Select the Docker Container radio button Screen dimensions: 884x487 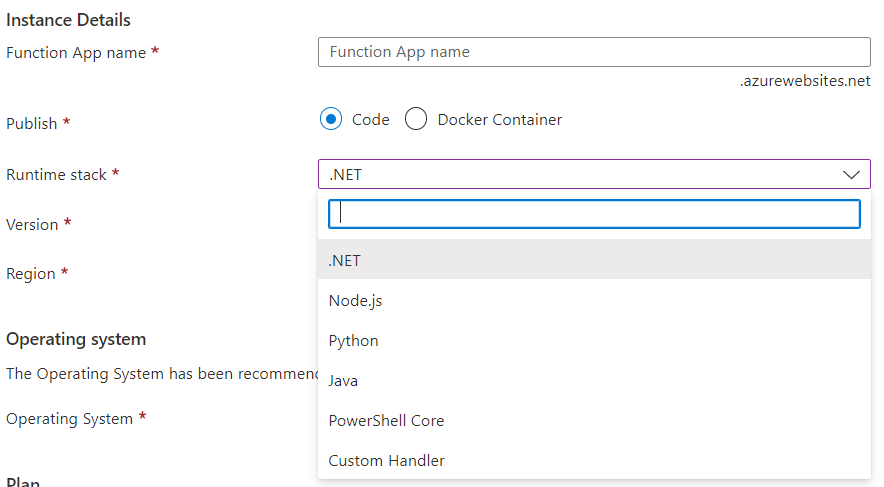[416, 119]
